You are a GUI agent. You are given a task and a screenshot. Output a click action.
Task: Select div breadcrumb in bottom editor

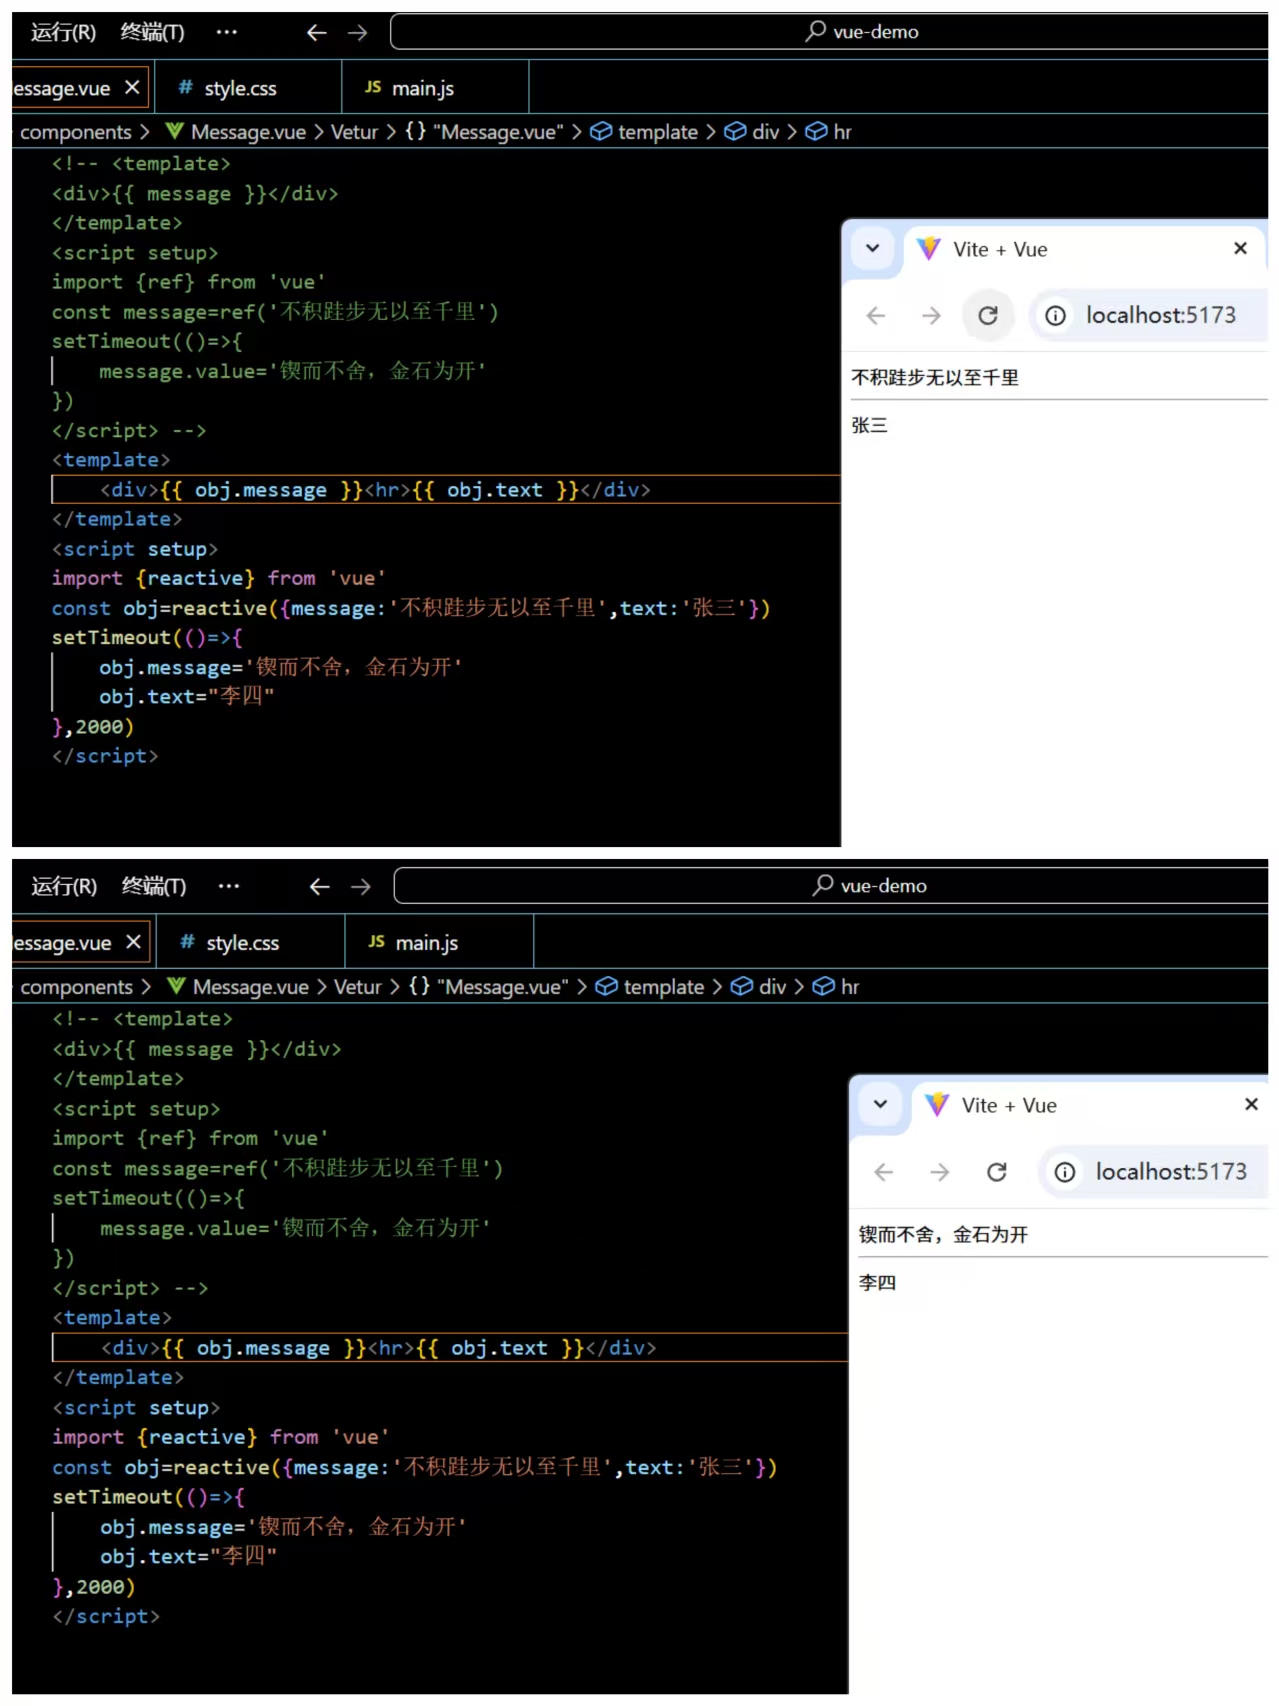pos(759,988)
